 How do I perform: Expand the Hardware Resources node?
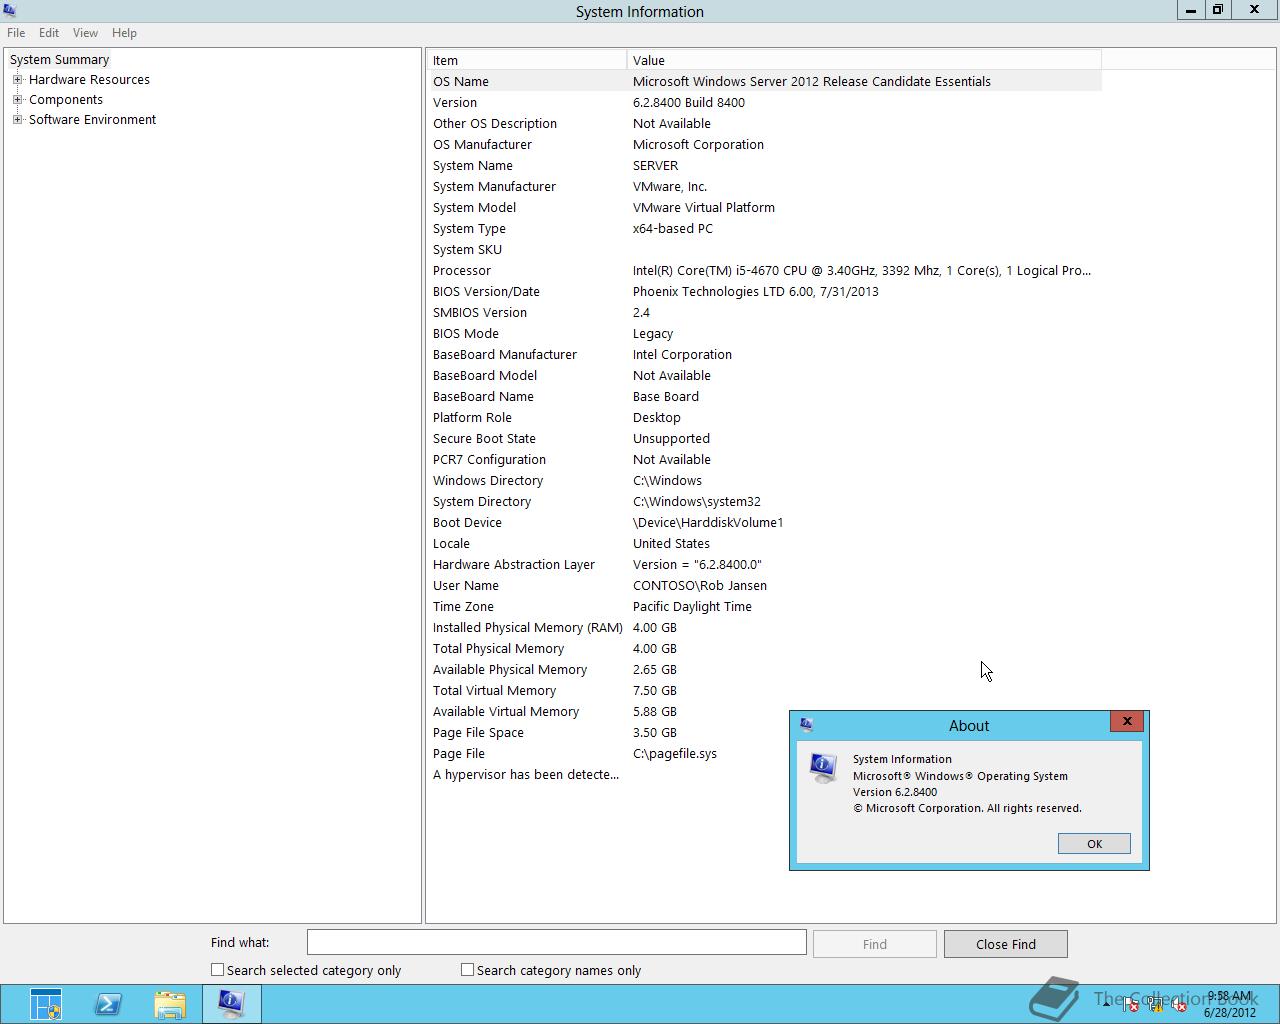17,79
